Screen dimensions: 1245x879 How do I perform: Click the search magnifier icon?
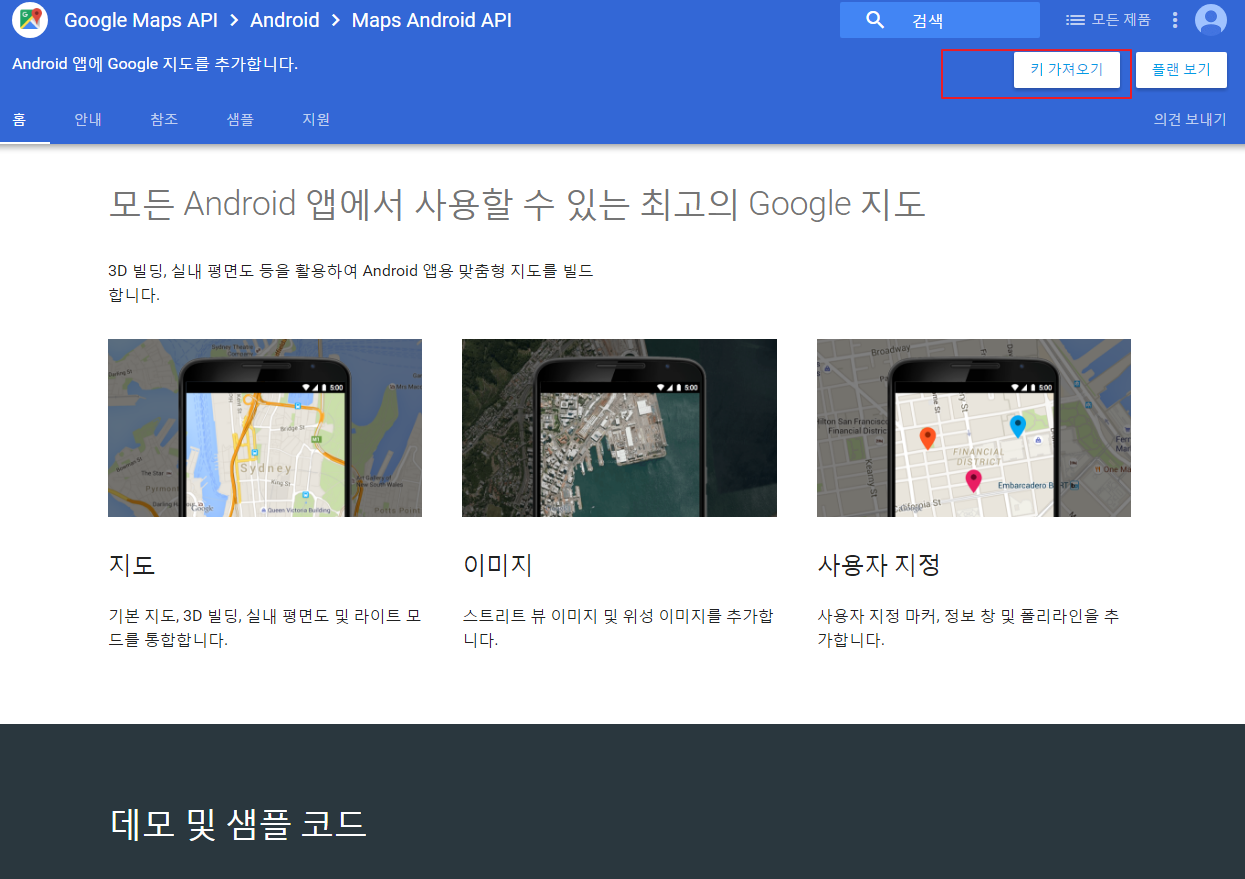[875, 20]
